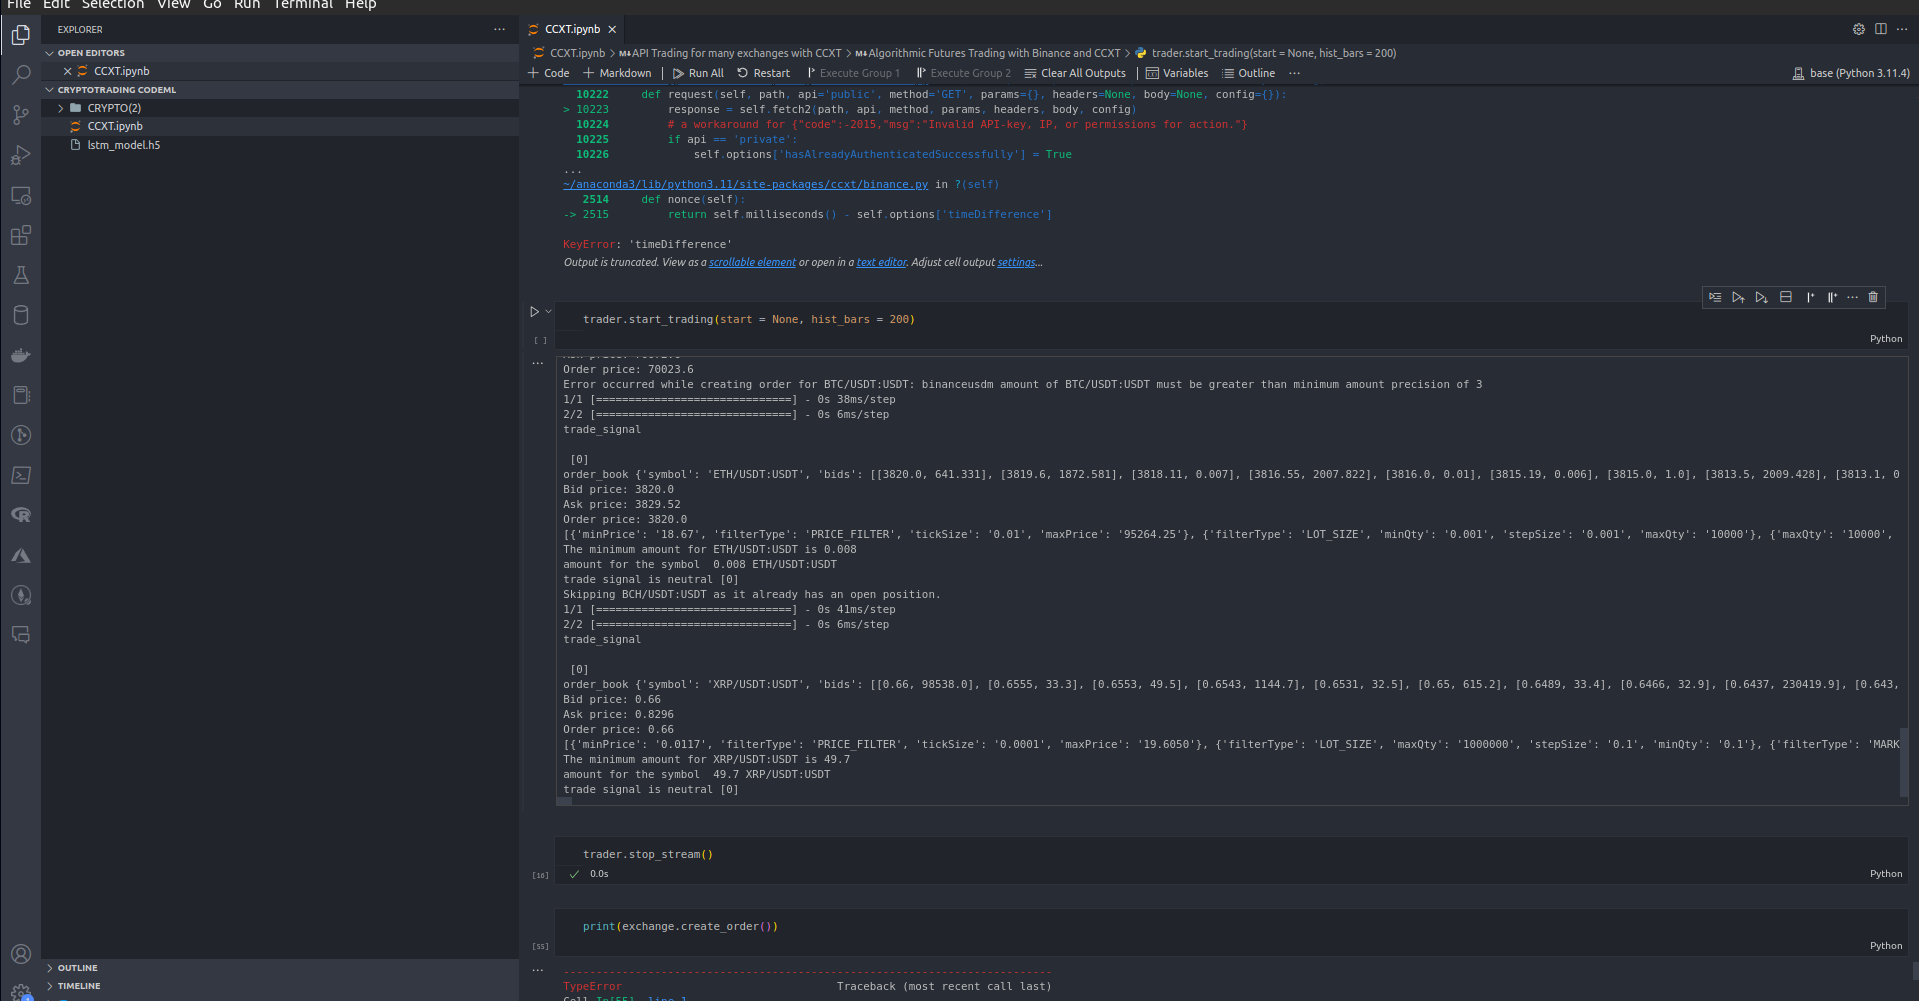Add a new Code cell
1919x1001 pixels.
click(x=548, y=73)
